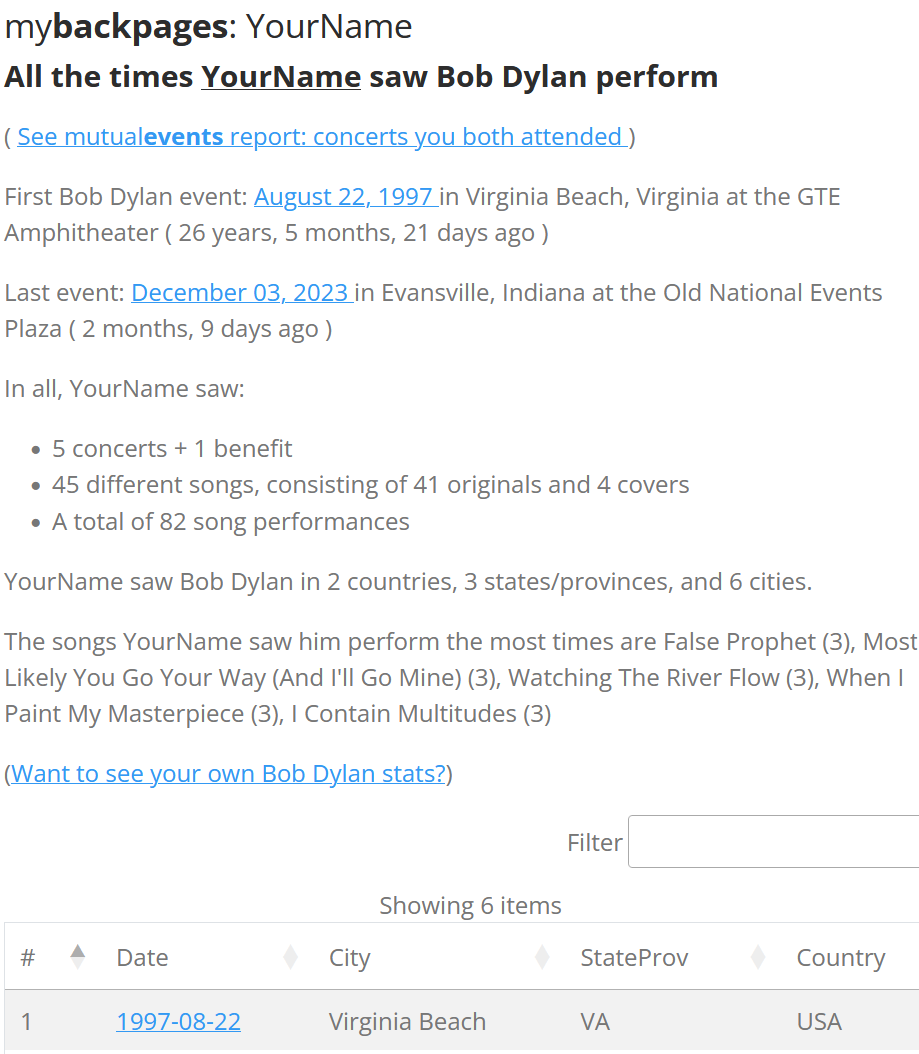Click the sort arrows in StateProv column header
The width and height of the screenshot is (919, 1054).
(x=758, y=957)
